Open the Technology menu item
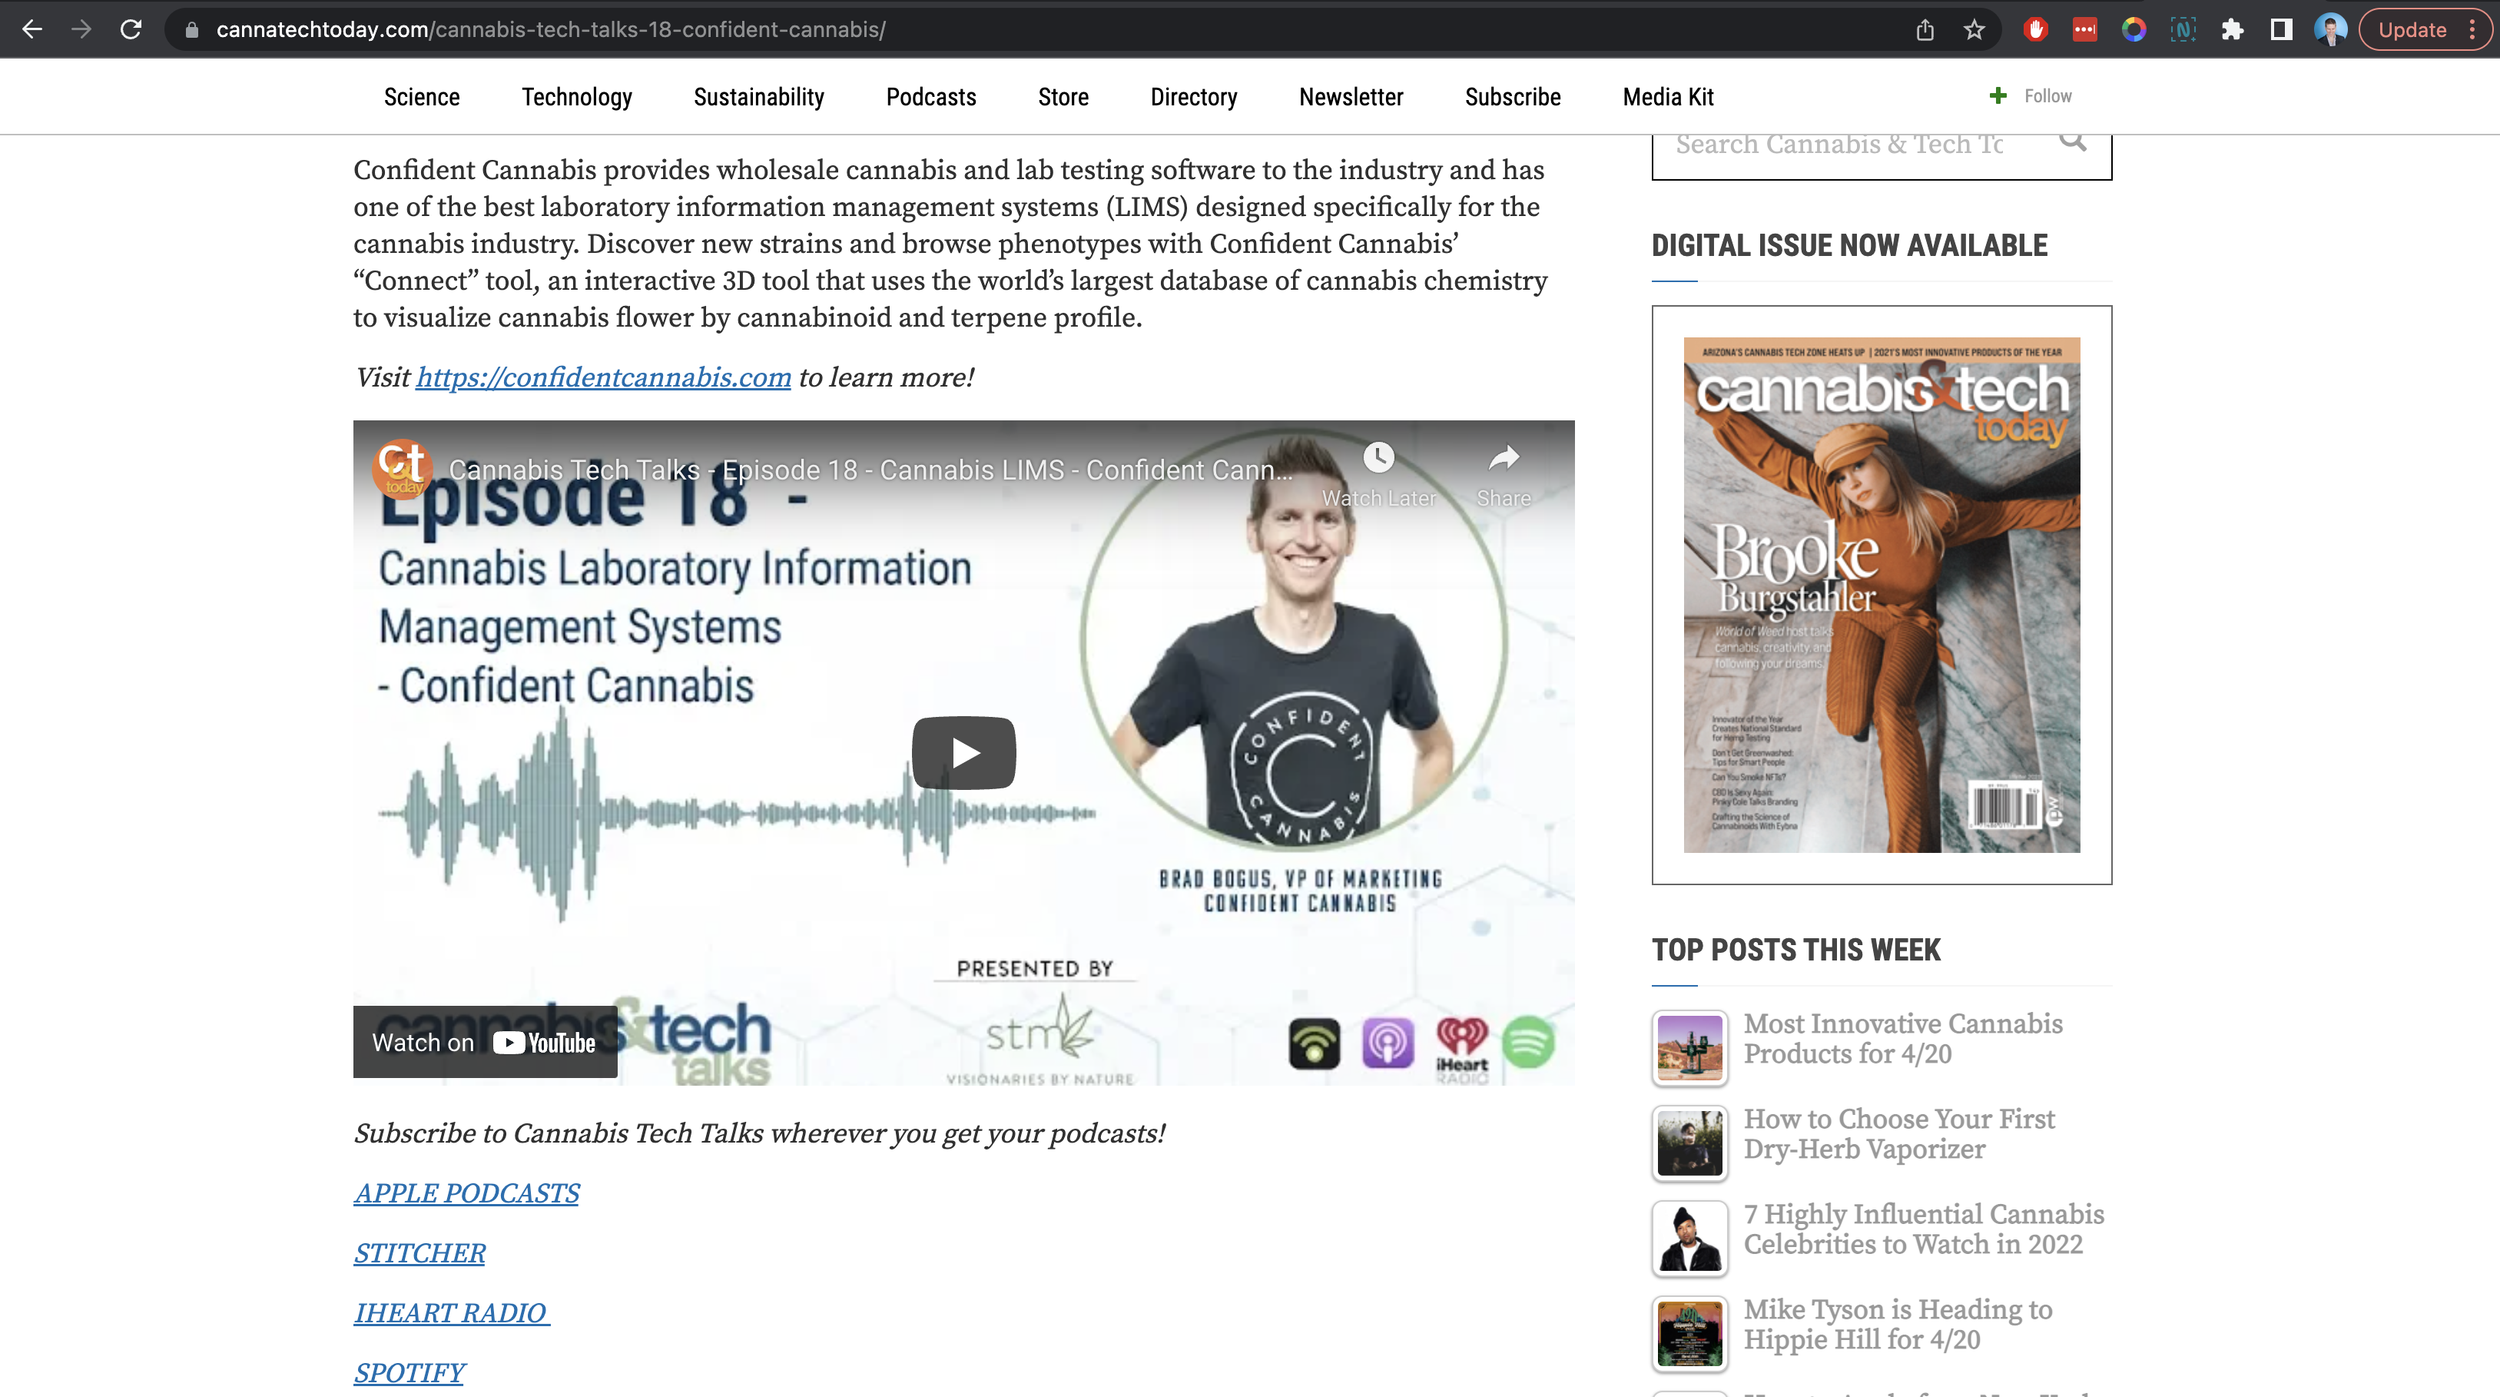This screenshot has width=2500, height=1397. (x=576, y=97)
